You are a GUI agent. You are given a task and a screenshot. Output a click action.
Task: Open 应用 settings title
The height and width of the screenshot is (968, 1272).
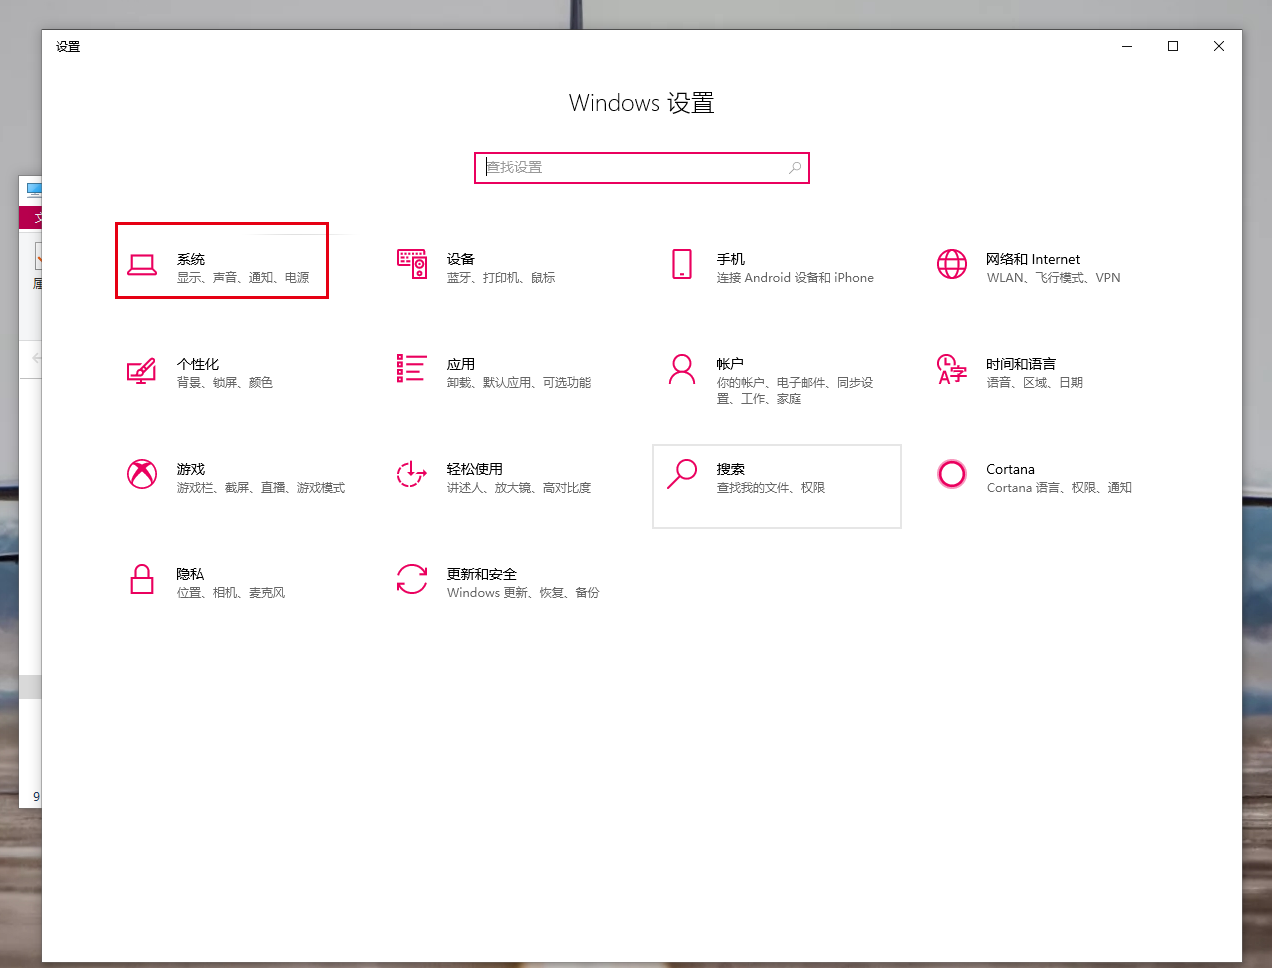(x=461, y=364)
